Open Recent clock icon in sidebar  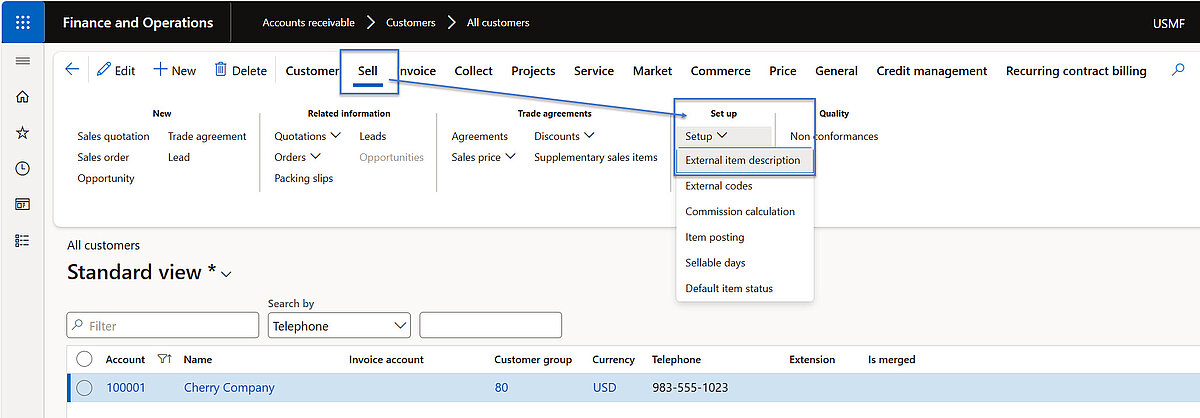click(x=22, y=169)
